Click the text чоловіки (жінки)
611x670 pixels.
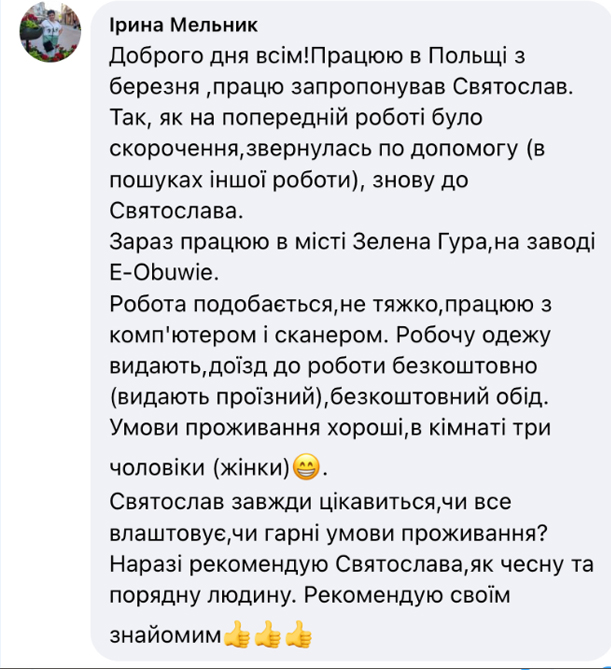point(198,467)
